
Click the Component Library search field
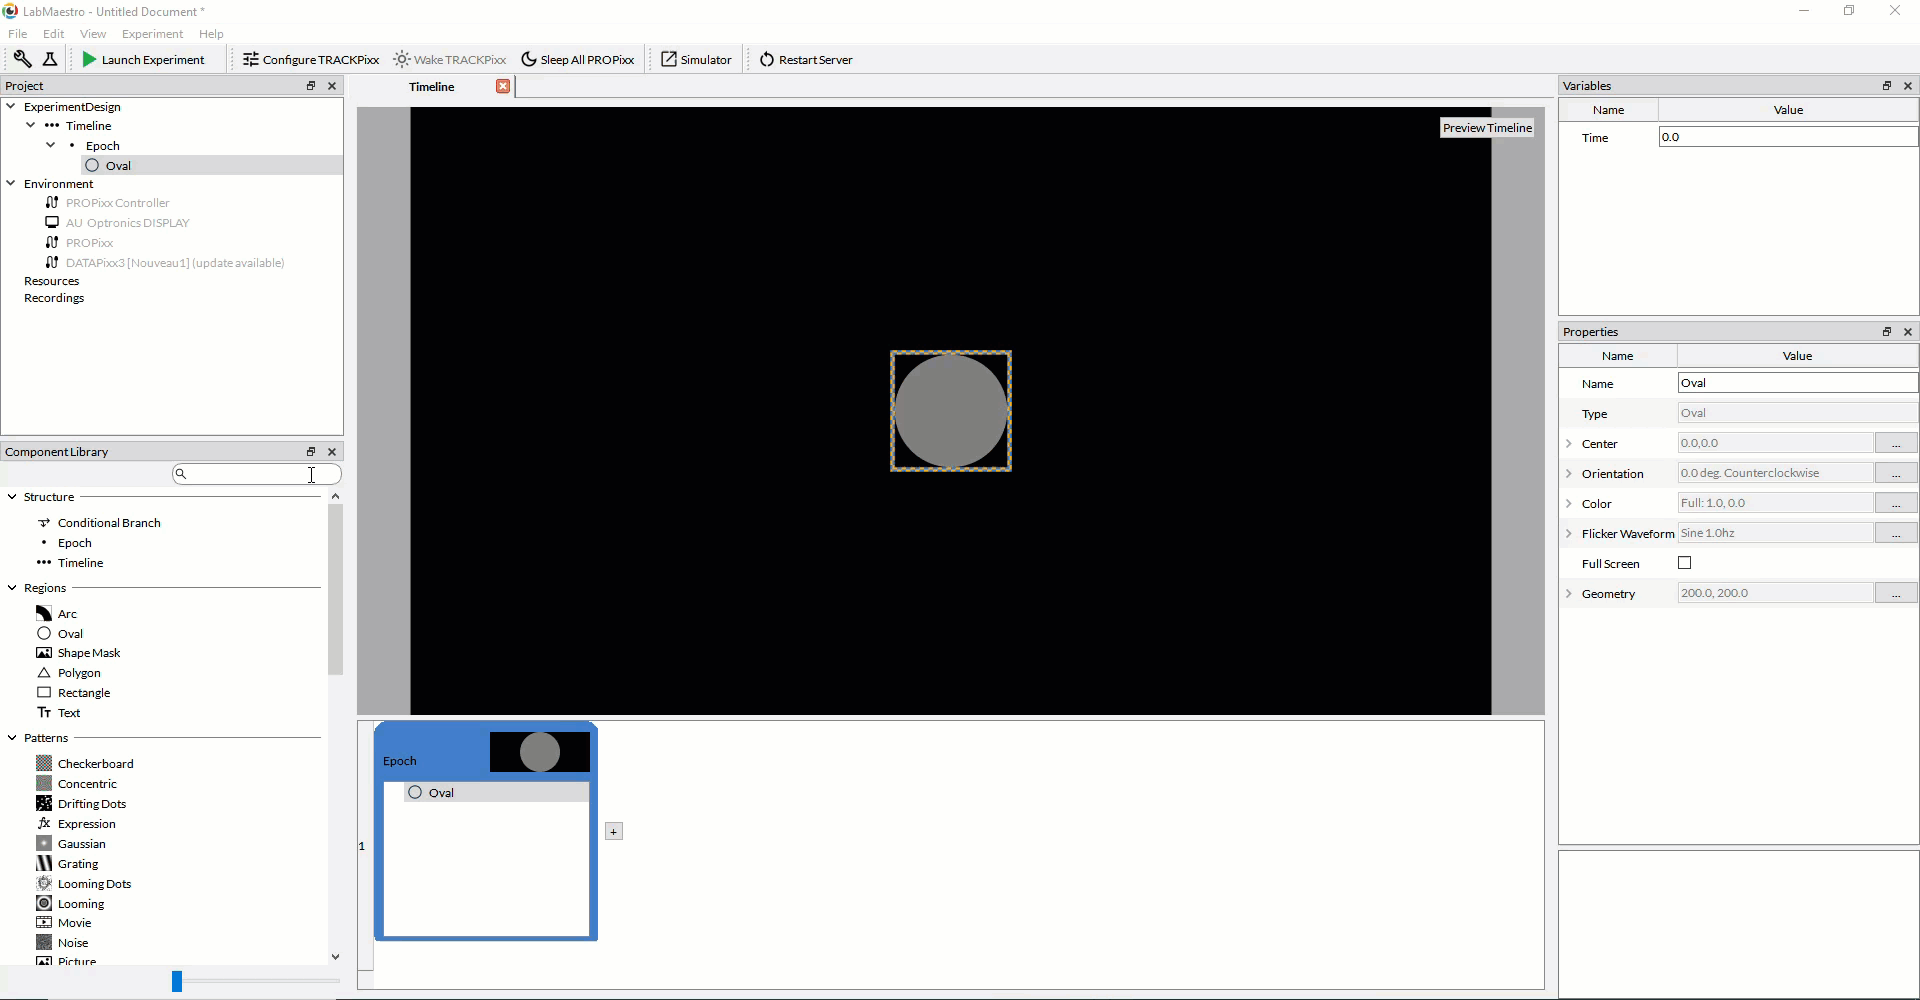[257, 474]
